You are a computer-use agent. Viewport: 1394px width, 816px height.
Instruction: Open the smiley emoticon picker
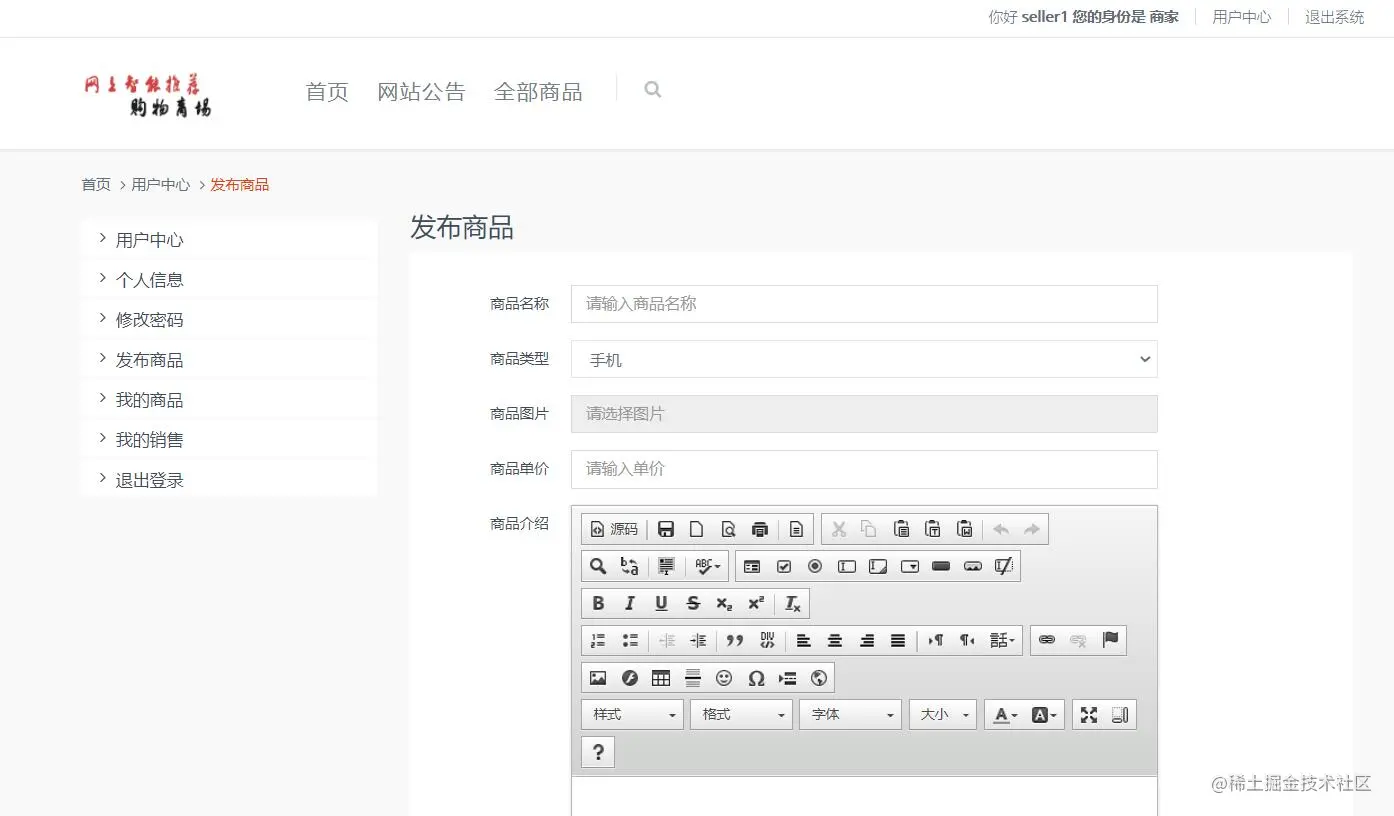coord(724,677)
